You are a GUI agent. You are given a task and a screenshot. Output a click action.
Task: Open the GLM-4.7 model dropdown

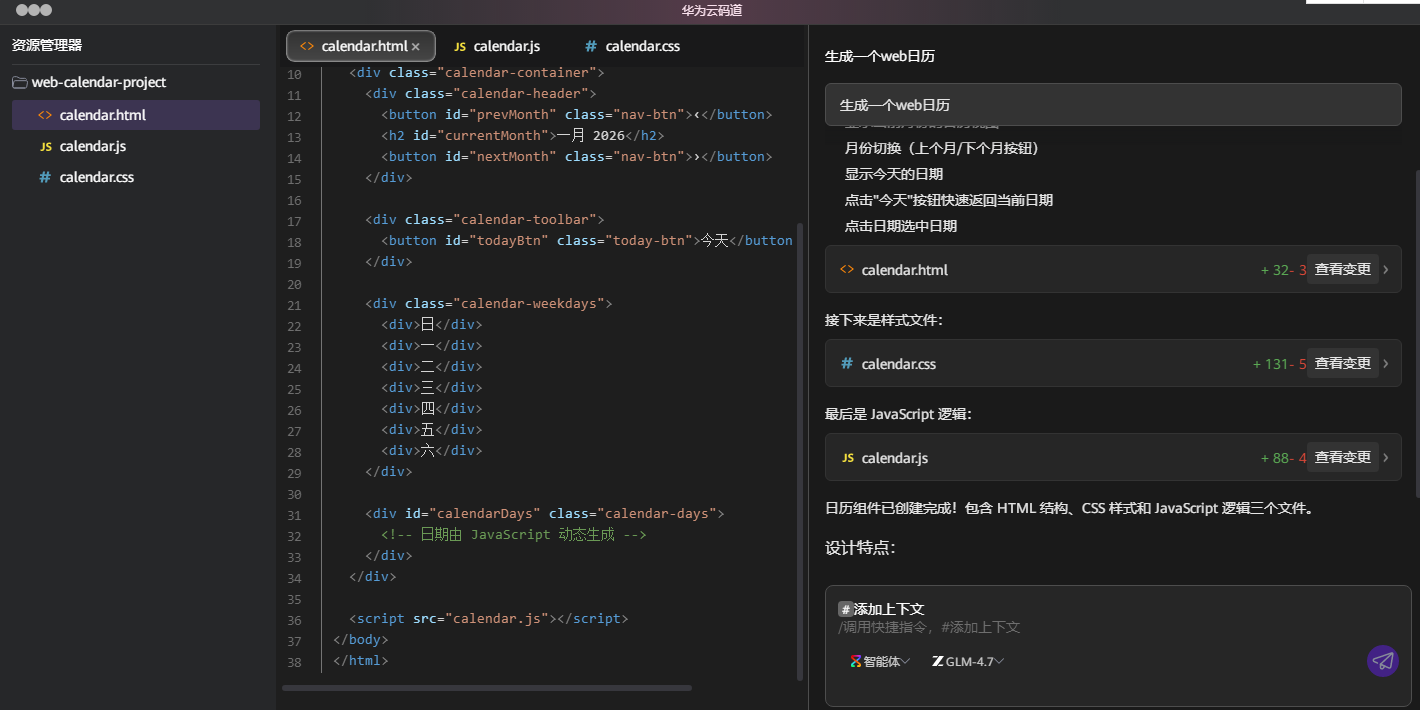click(966, 661)
